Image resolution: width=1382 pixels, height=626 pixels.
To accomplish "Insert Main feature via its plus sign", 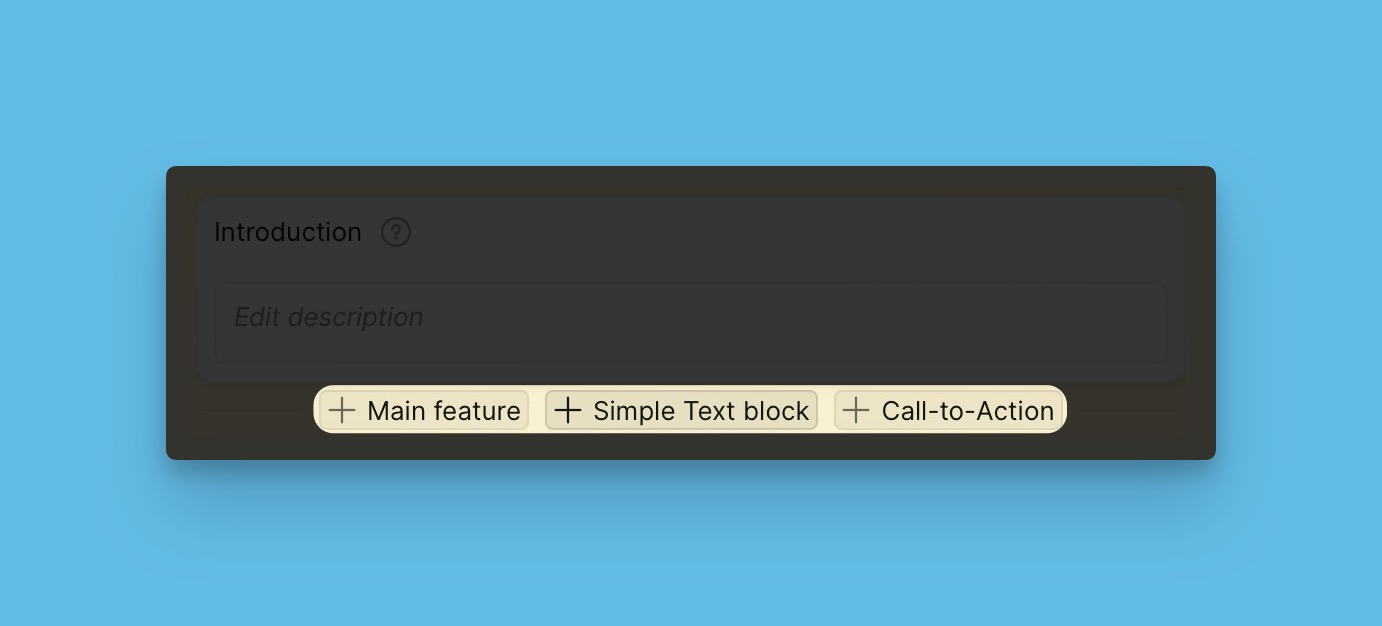I will pos(342,410).
